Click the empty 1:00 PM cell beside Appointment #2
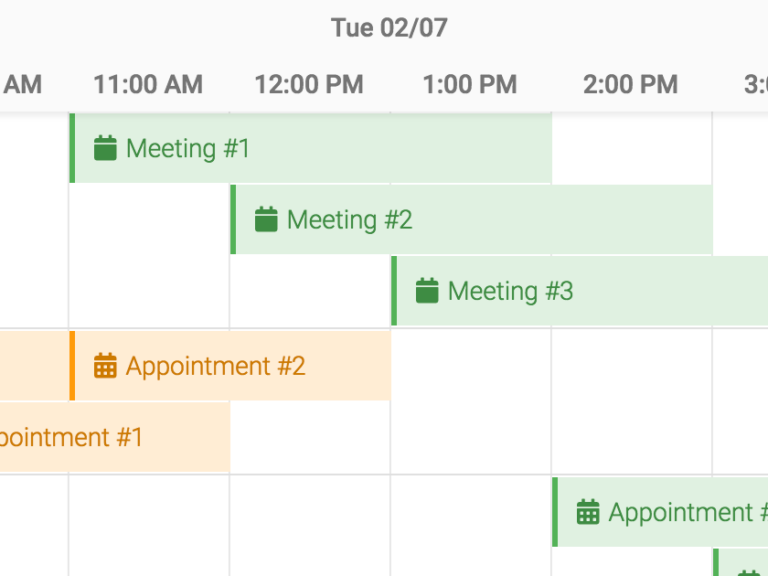The height and width of the screenshot is (576, 768). 471,366
